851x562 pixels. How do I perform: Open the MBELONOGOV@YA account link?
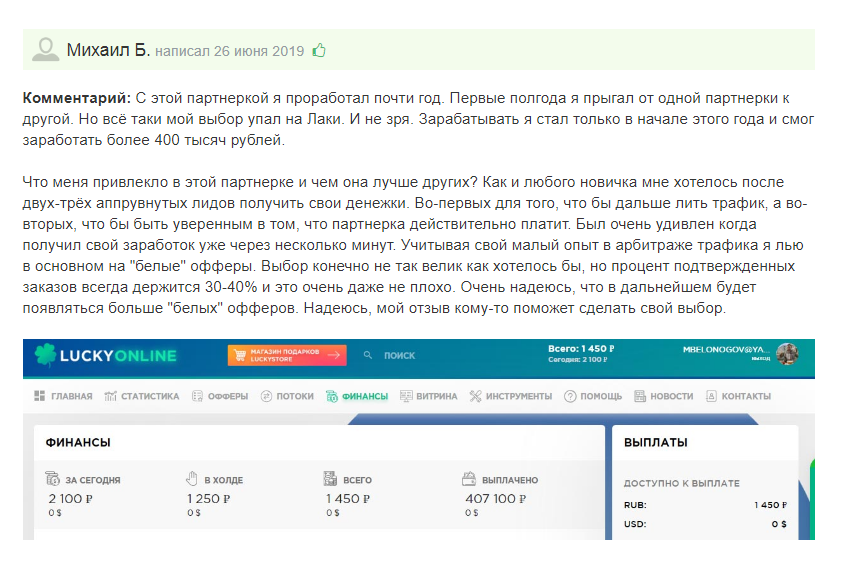pos(726,349)
